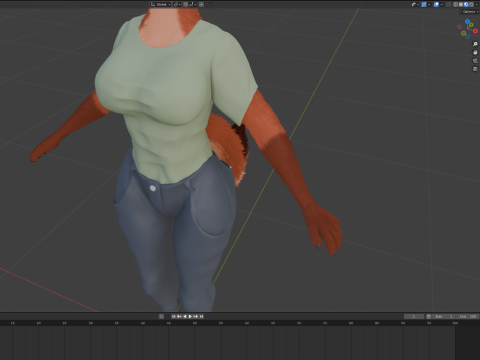Toggle viewport gizmos display
Screen dimensions: 480x360
coord(424,4)
